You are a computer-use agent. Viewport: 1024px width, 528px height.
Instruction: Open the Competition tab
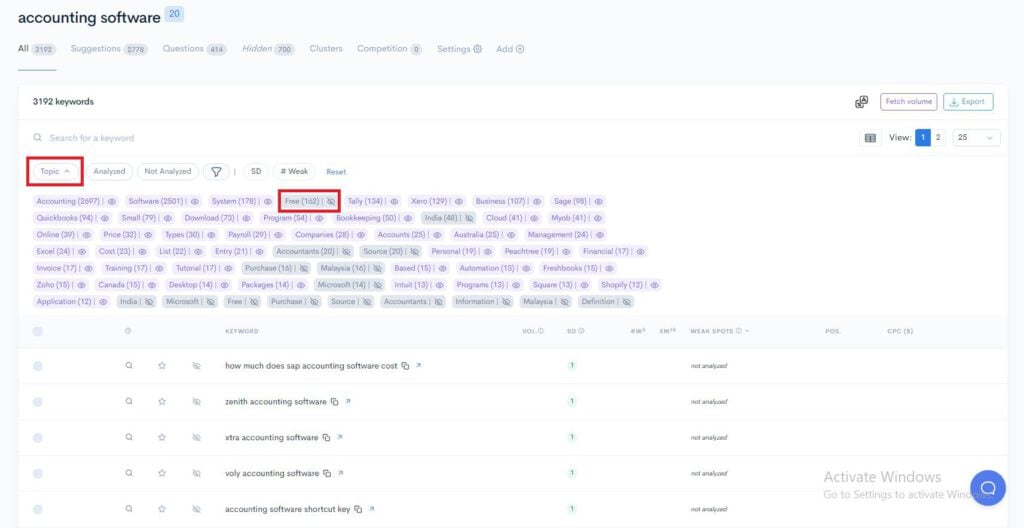389,49
